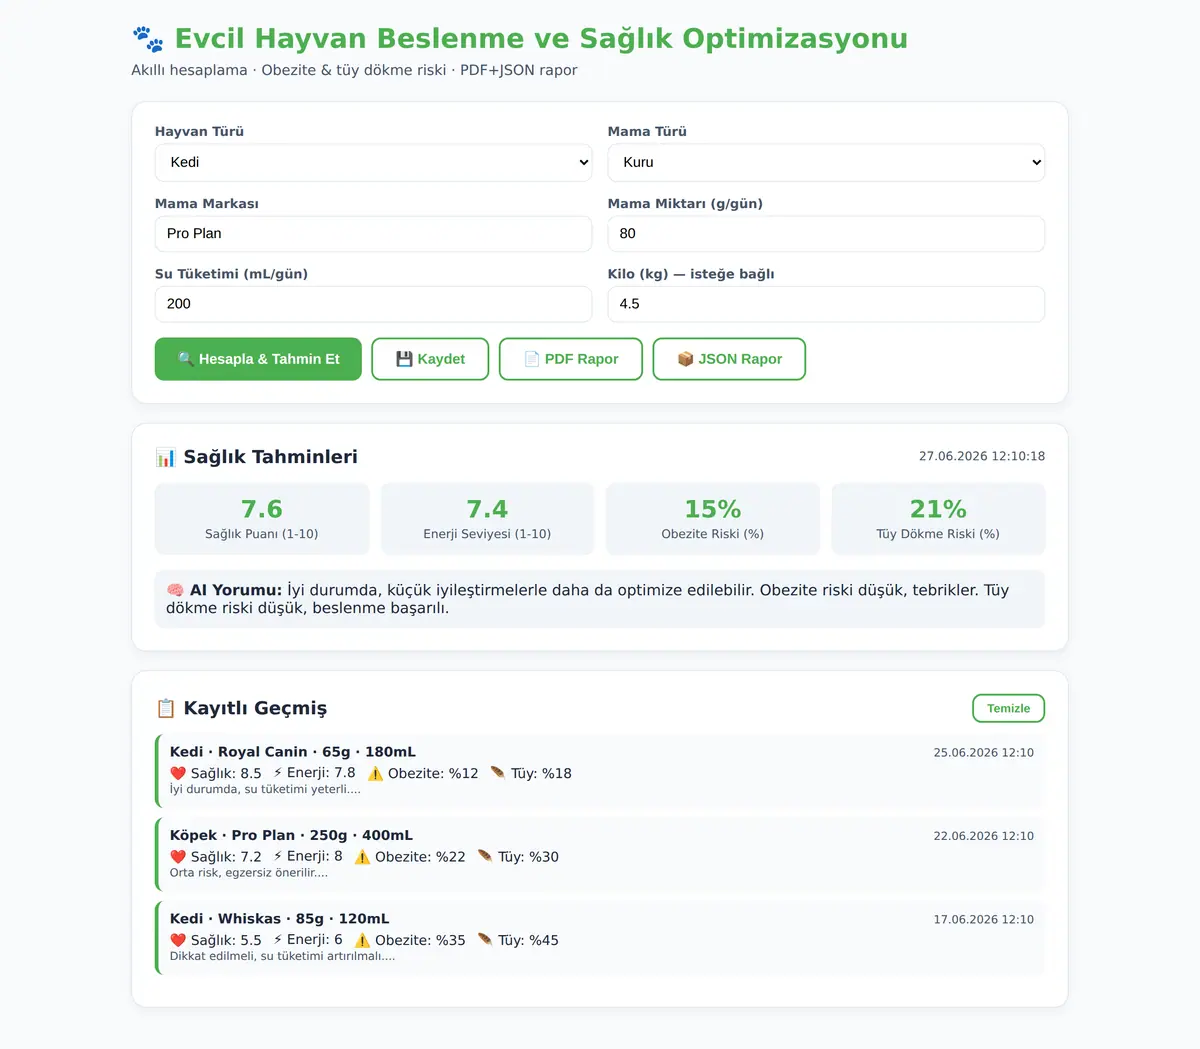
Task: Click the paw print icon in the title
Action: [148, 39]
